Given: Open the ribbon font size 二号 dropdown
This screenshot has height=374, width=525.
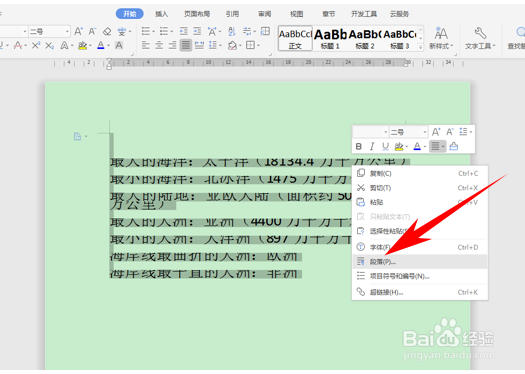Looking at the screenshot, I should pyautogui.click(x=67, y=31).
